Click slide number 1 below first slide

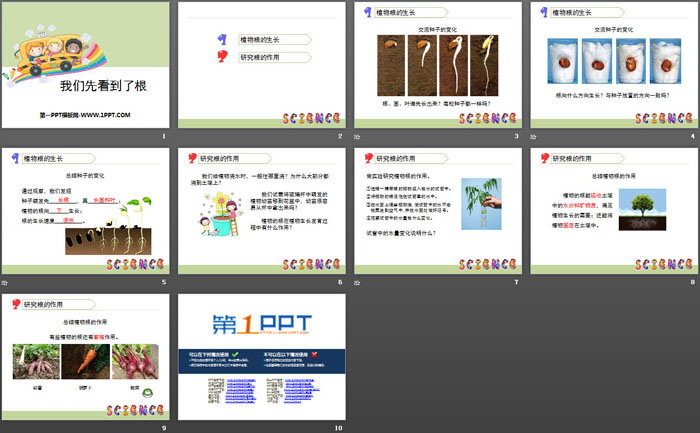pos(164,136)
